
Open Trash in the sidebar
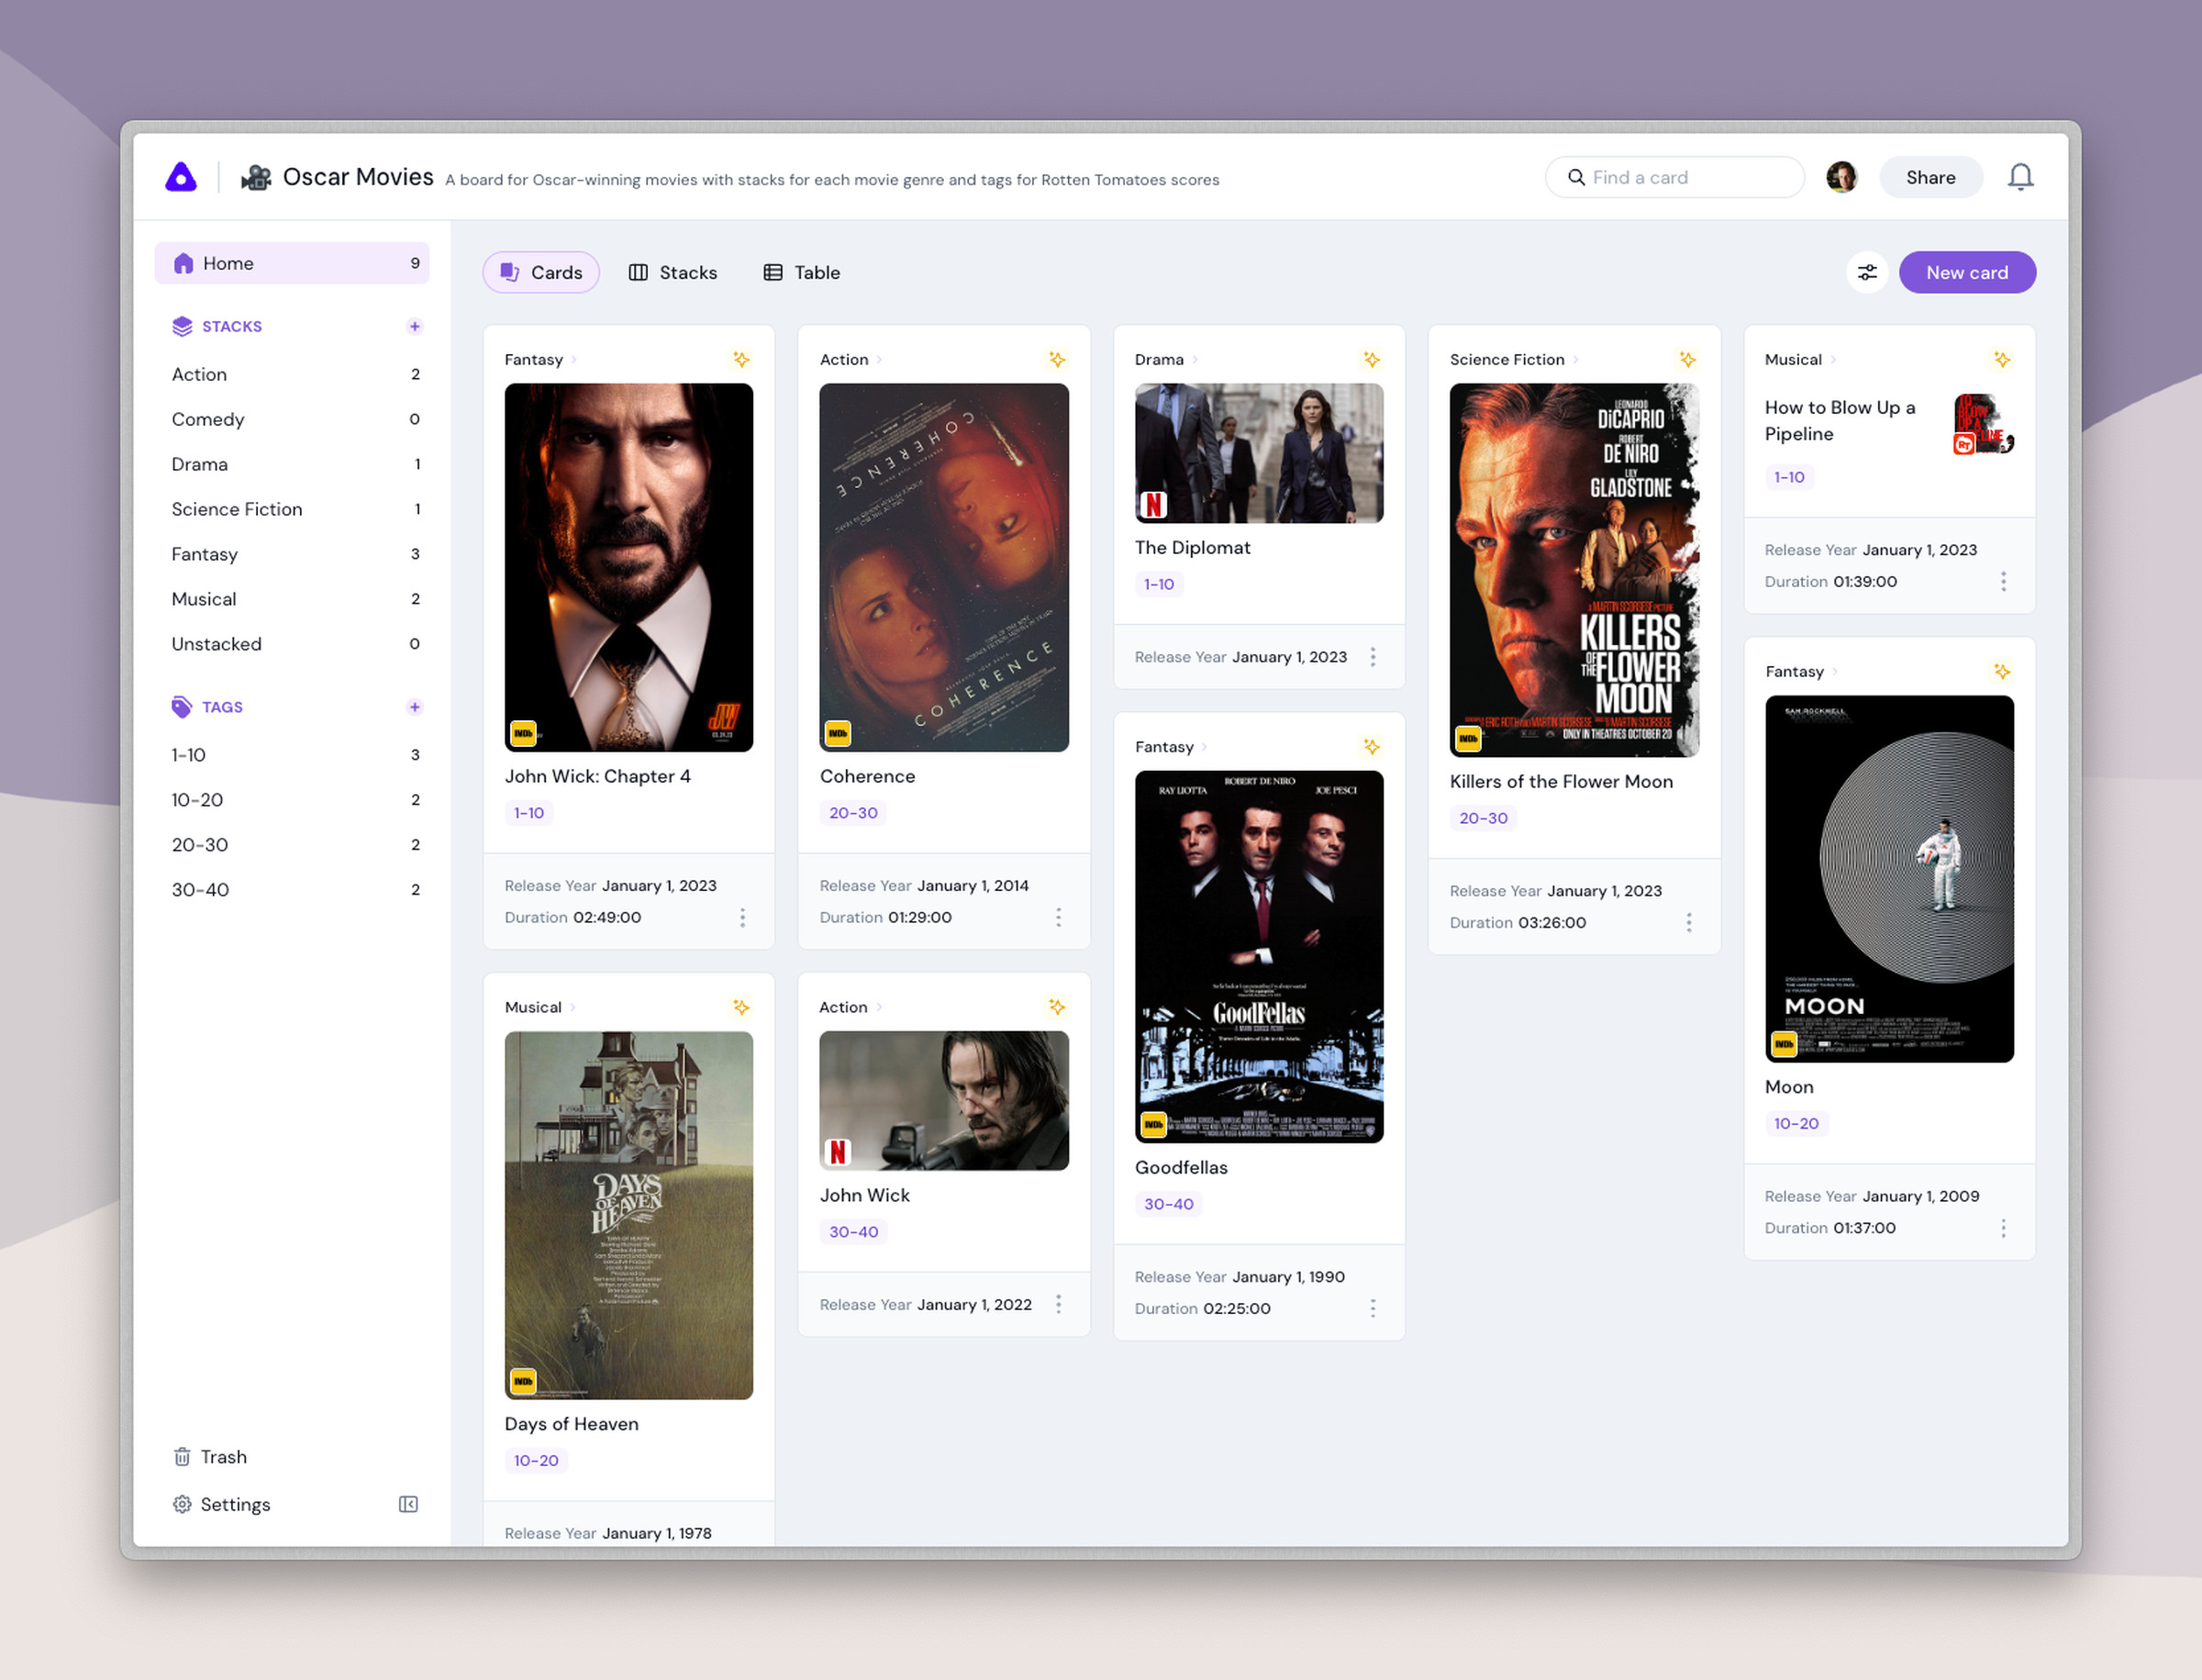(210, 1457)
